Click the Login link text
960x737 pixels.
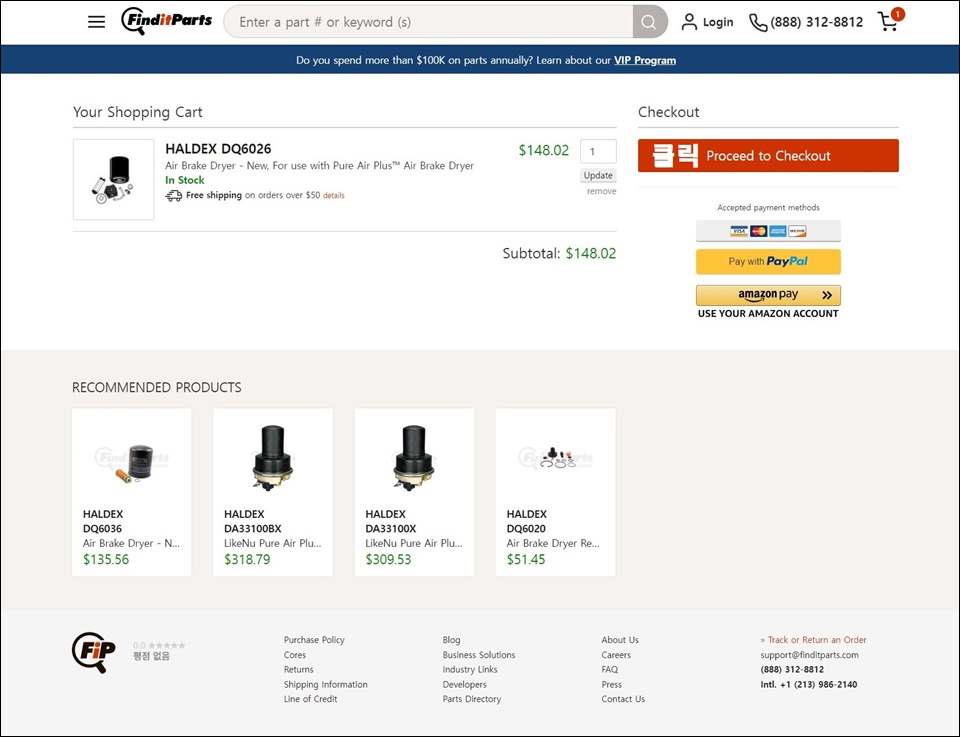pos(718,23)
